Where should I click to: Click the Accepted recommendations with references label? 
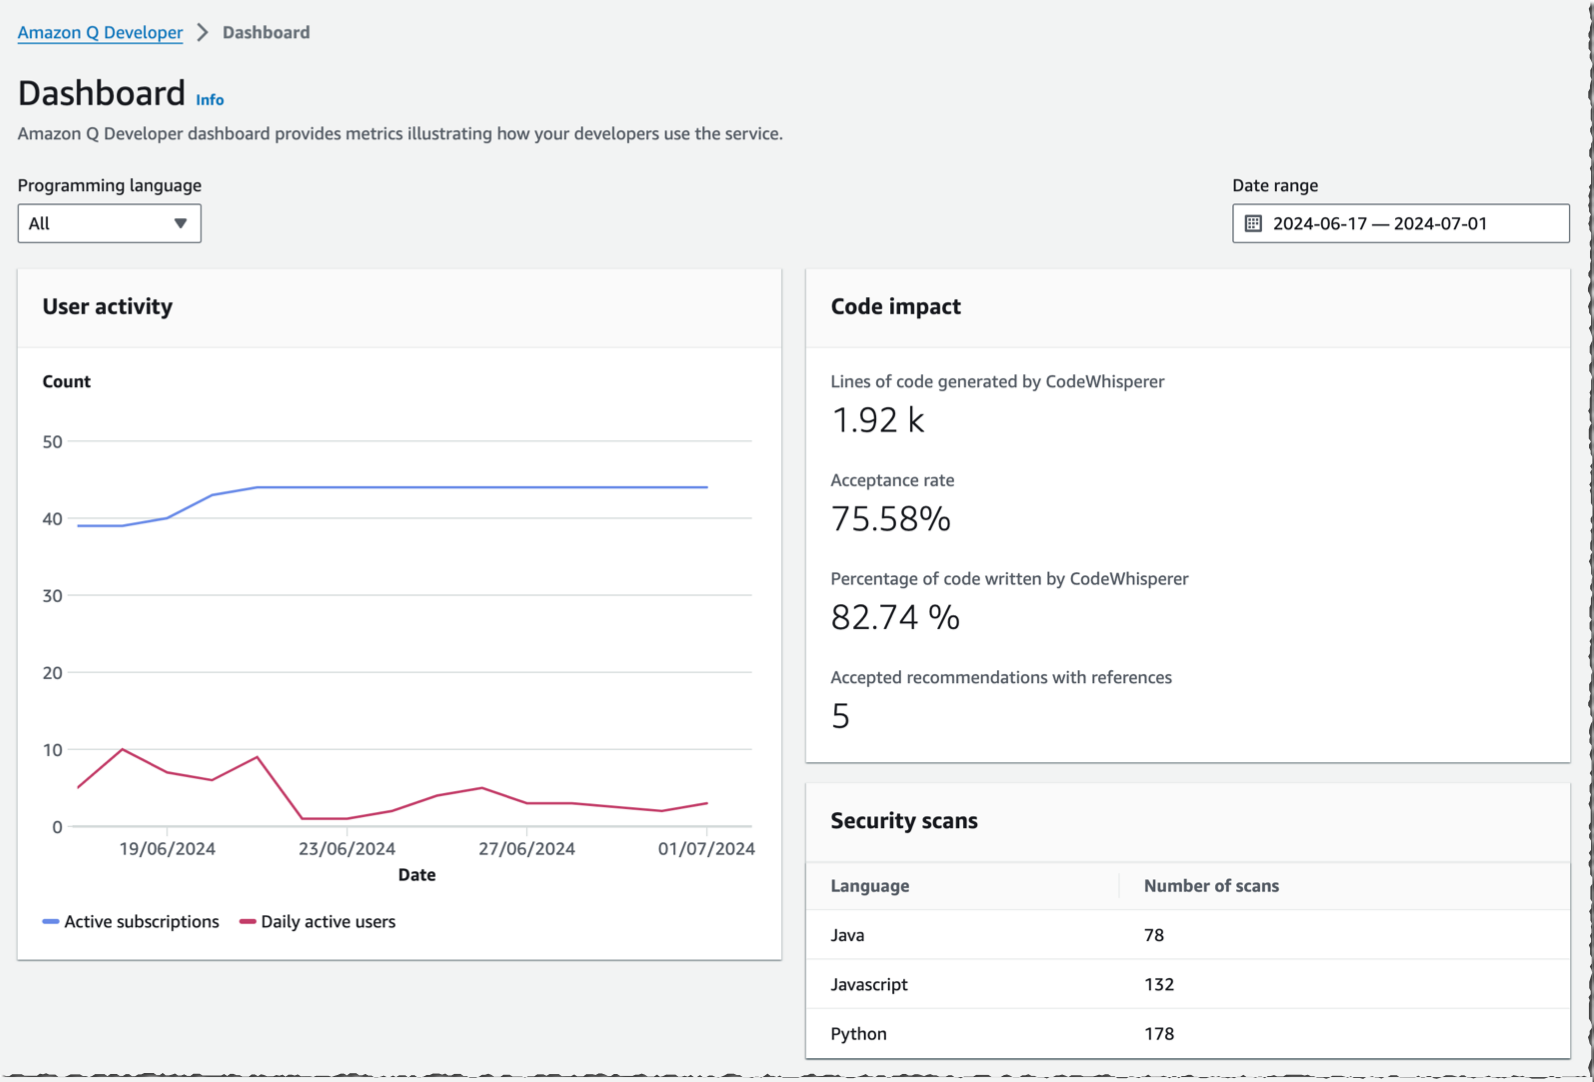click(x=1001, y=677)
